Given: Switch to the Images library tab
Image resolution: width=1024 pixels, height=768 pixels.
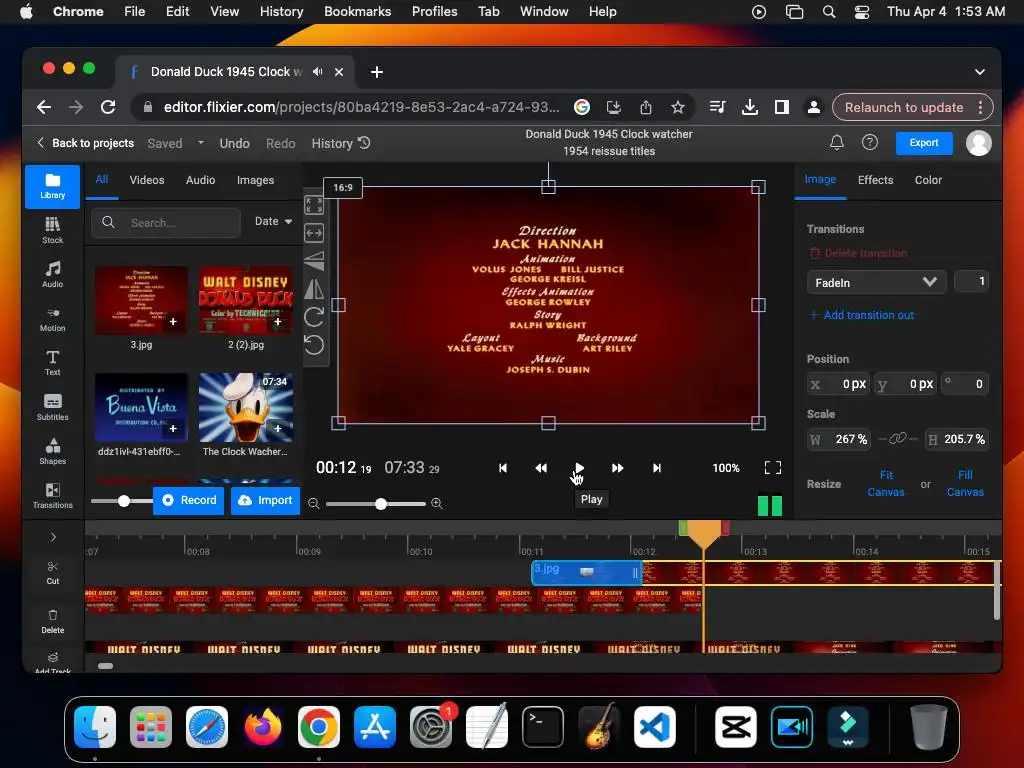Looking at the screenshot, I should coord(255,180).
